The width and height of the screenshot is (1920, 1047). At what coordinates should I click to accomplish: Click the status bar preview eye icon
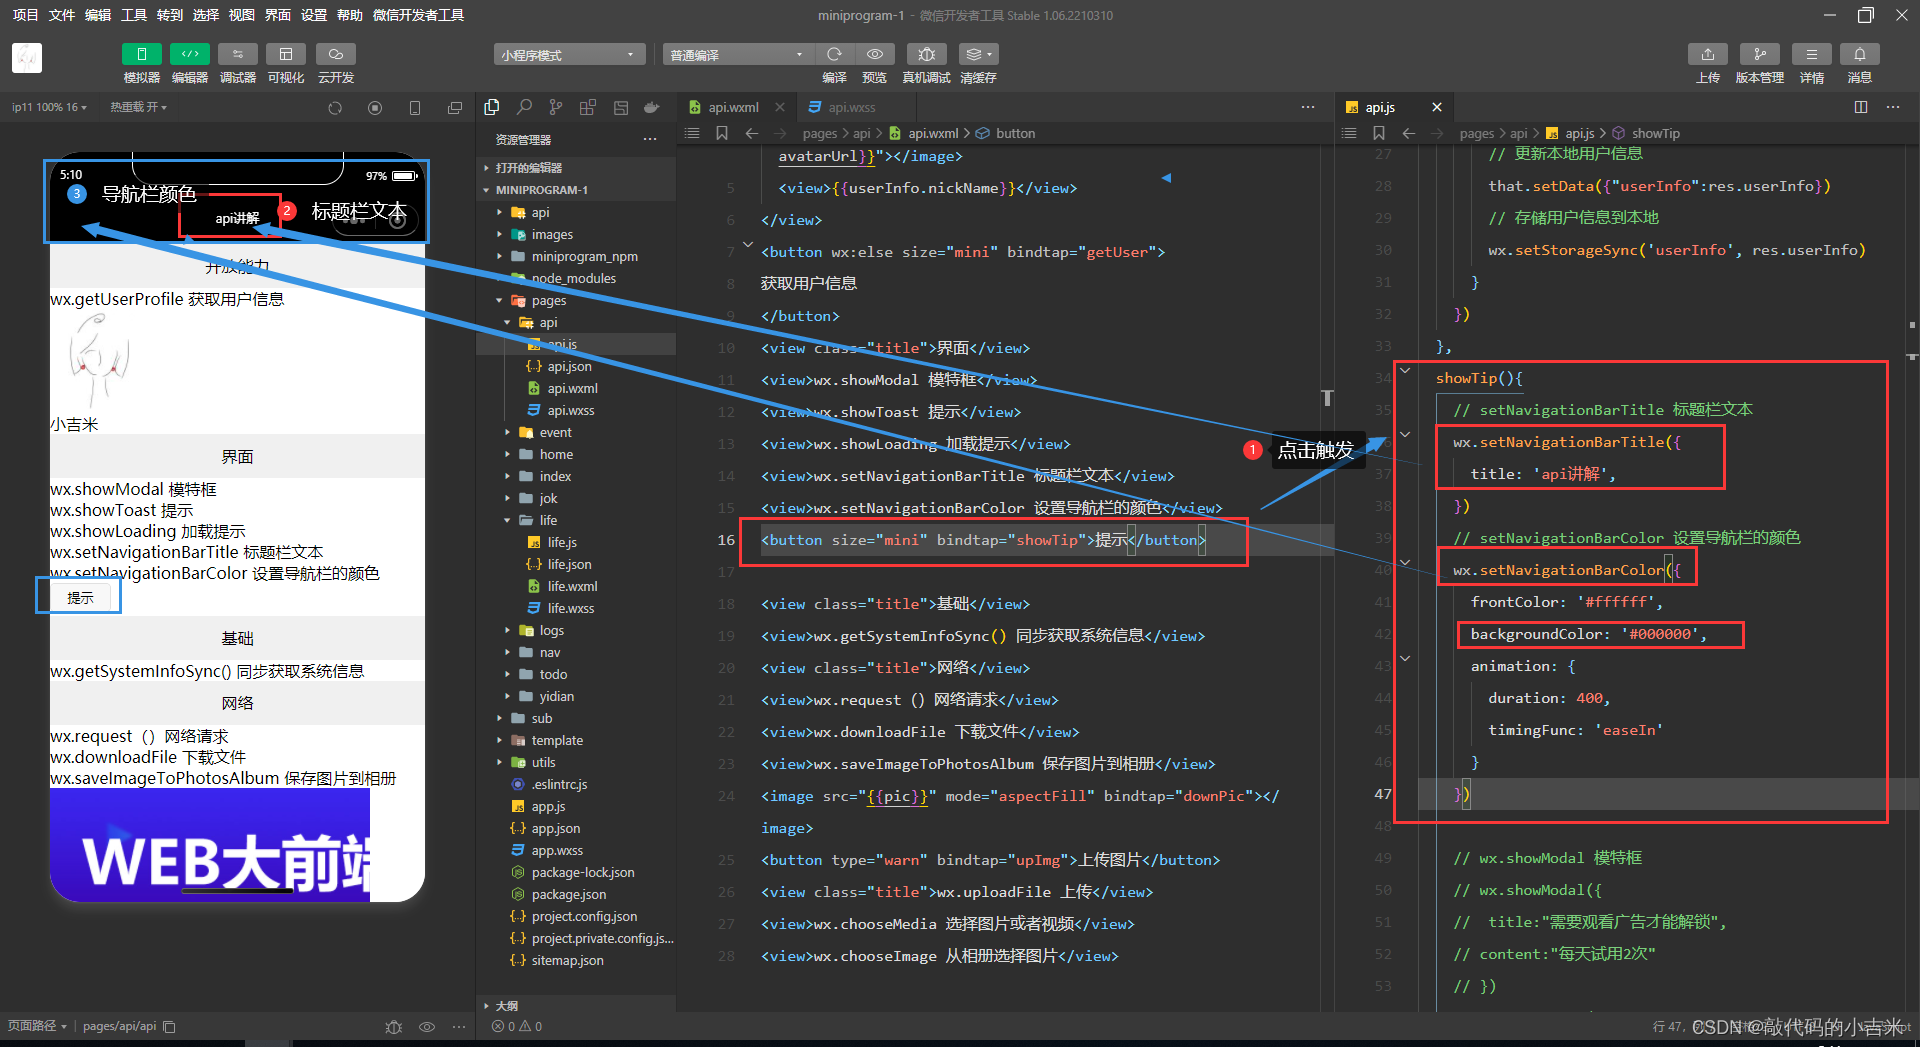(427, 1026)
